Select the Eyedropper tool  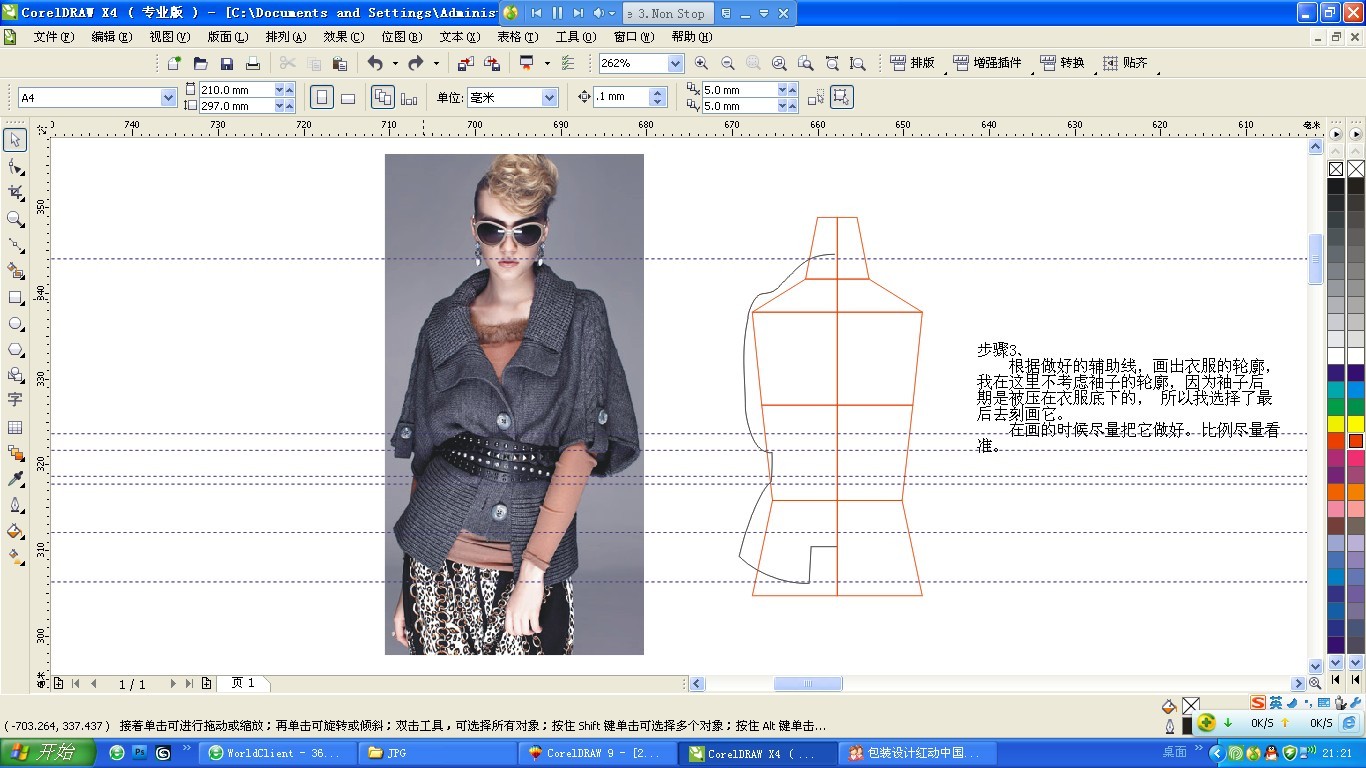coord(15,479)
